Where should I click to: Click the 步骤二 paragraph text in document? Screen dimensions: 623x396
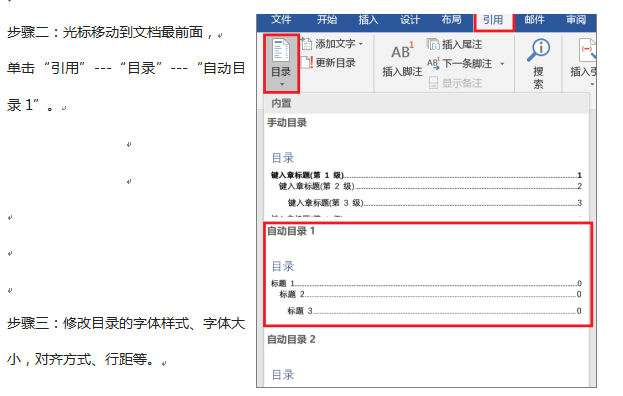pos(126,69)
